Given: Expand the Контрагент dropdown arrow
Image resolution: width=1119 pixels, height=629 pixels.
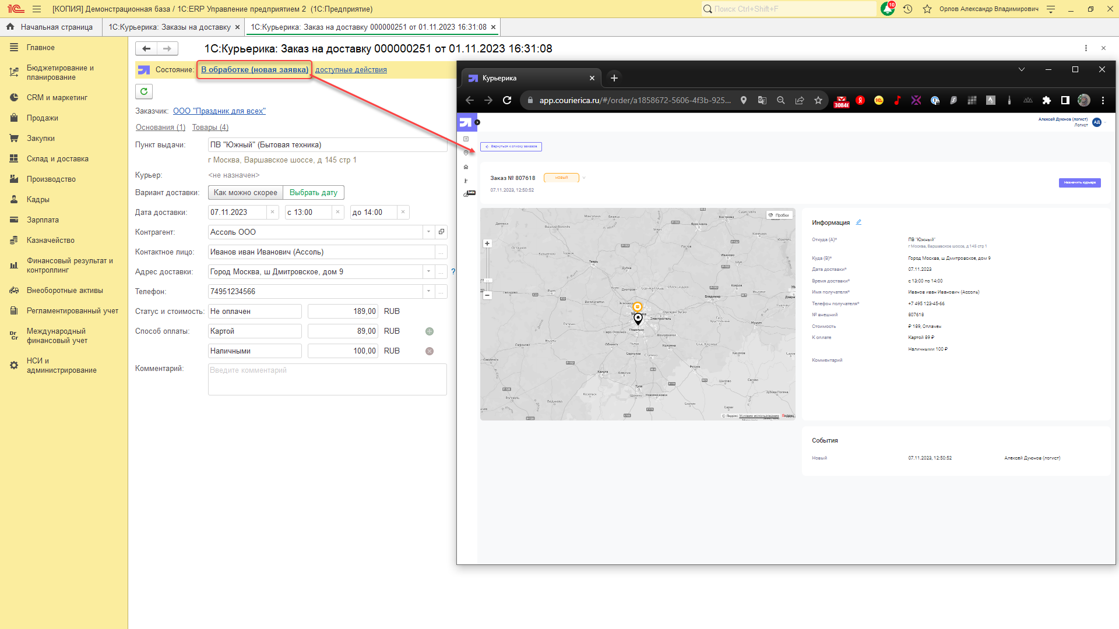Looking at the screenshot, I should tap(429, 232).
